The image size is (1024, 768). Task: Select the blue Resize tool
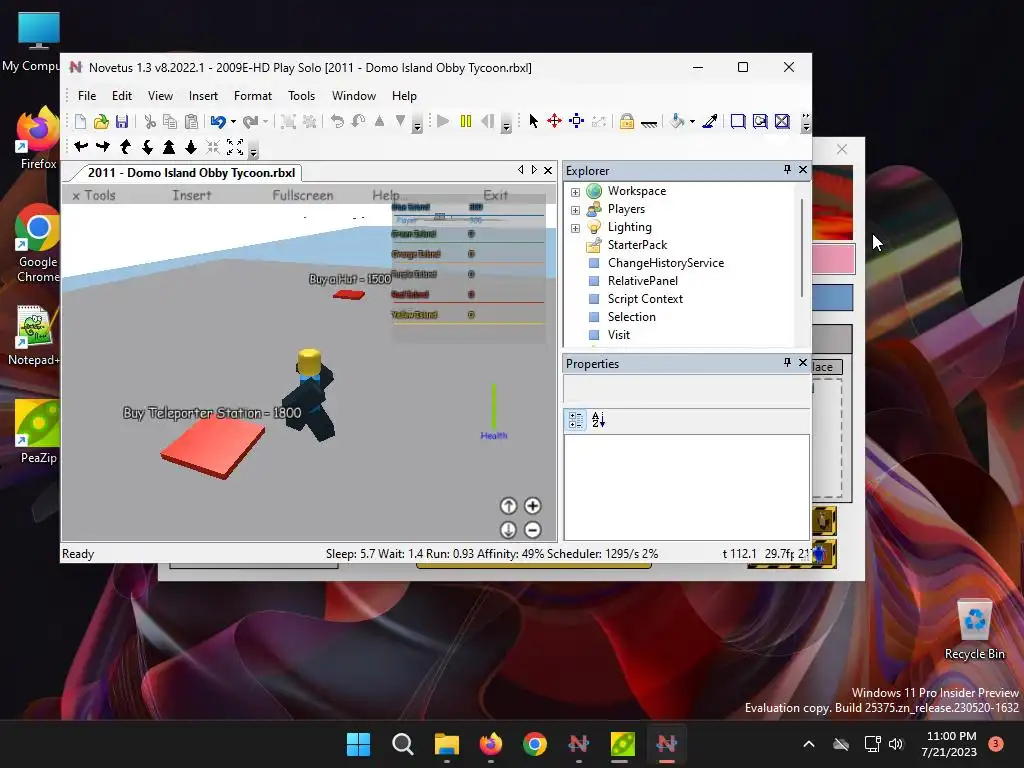coord(576,121)
